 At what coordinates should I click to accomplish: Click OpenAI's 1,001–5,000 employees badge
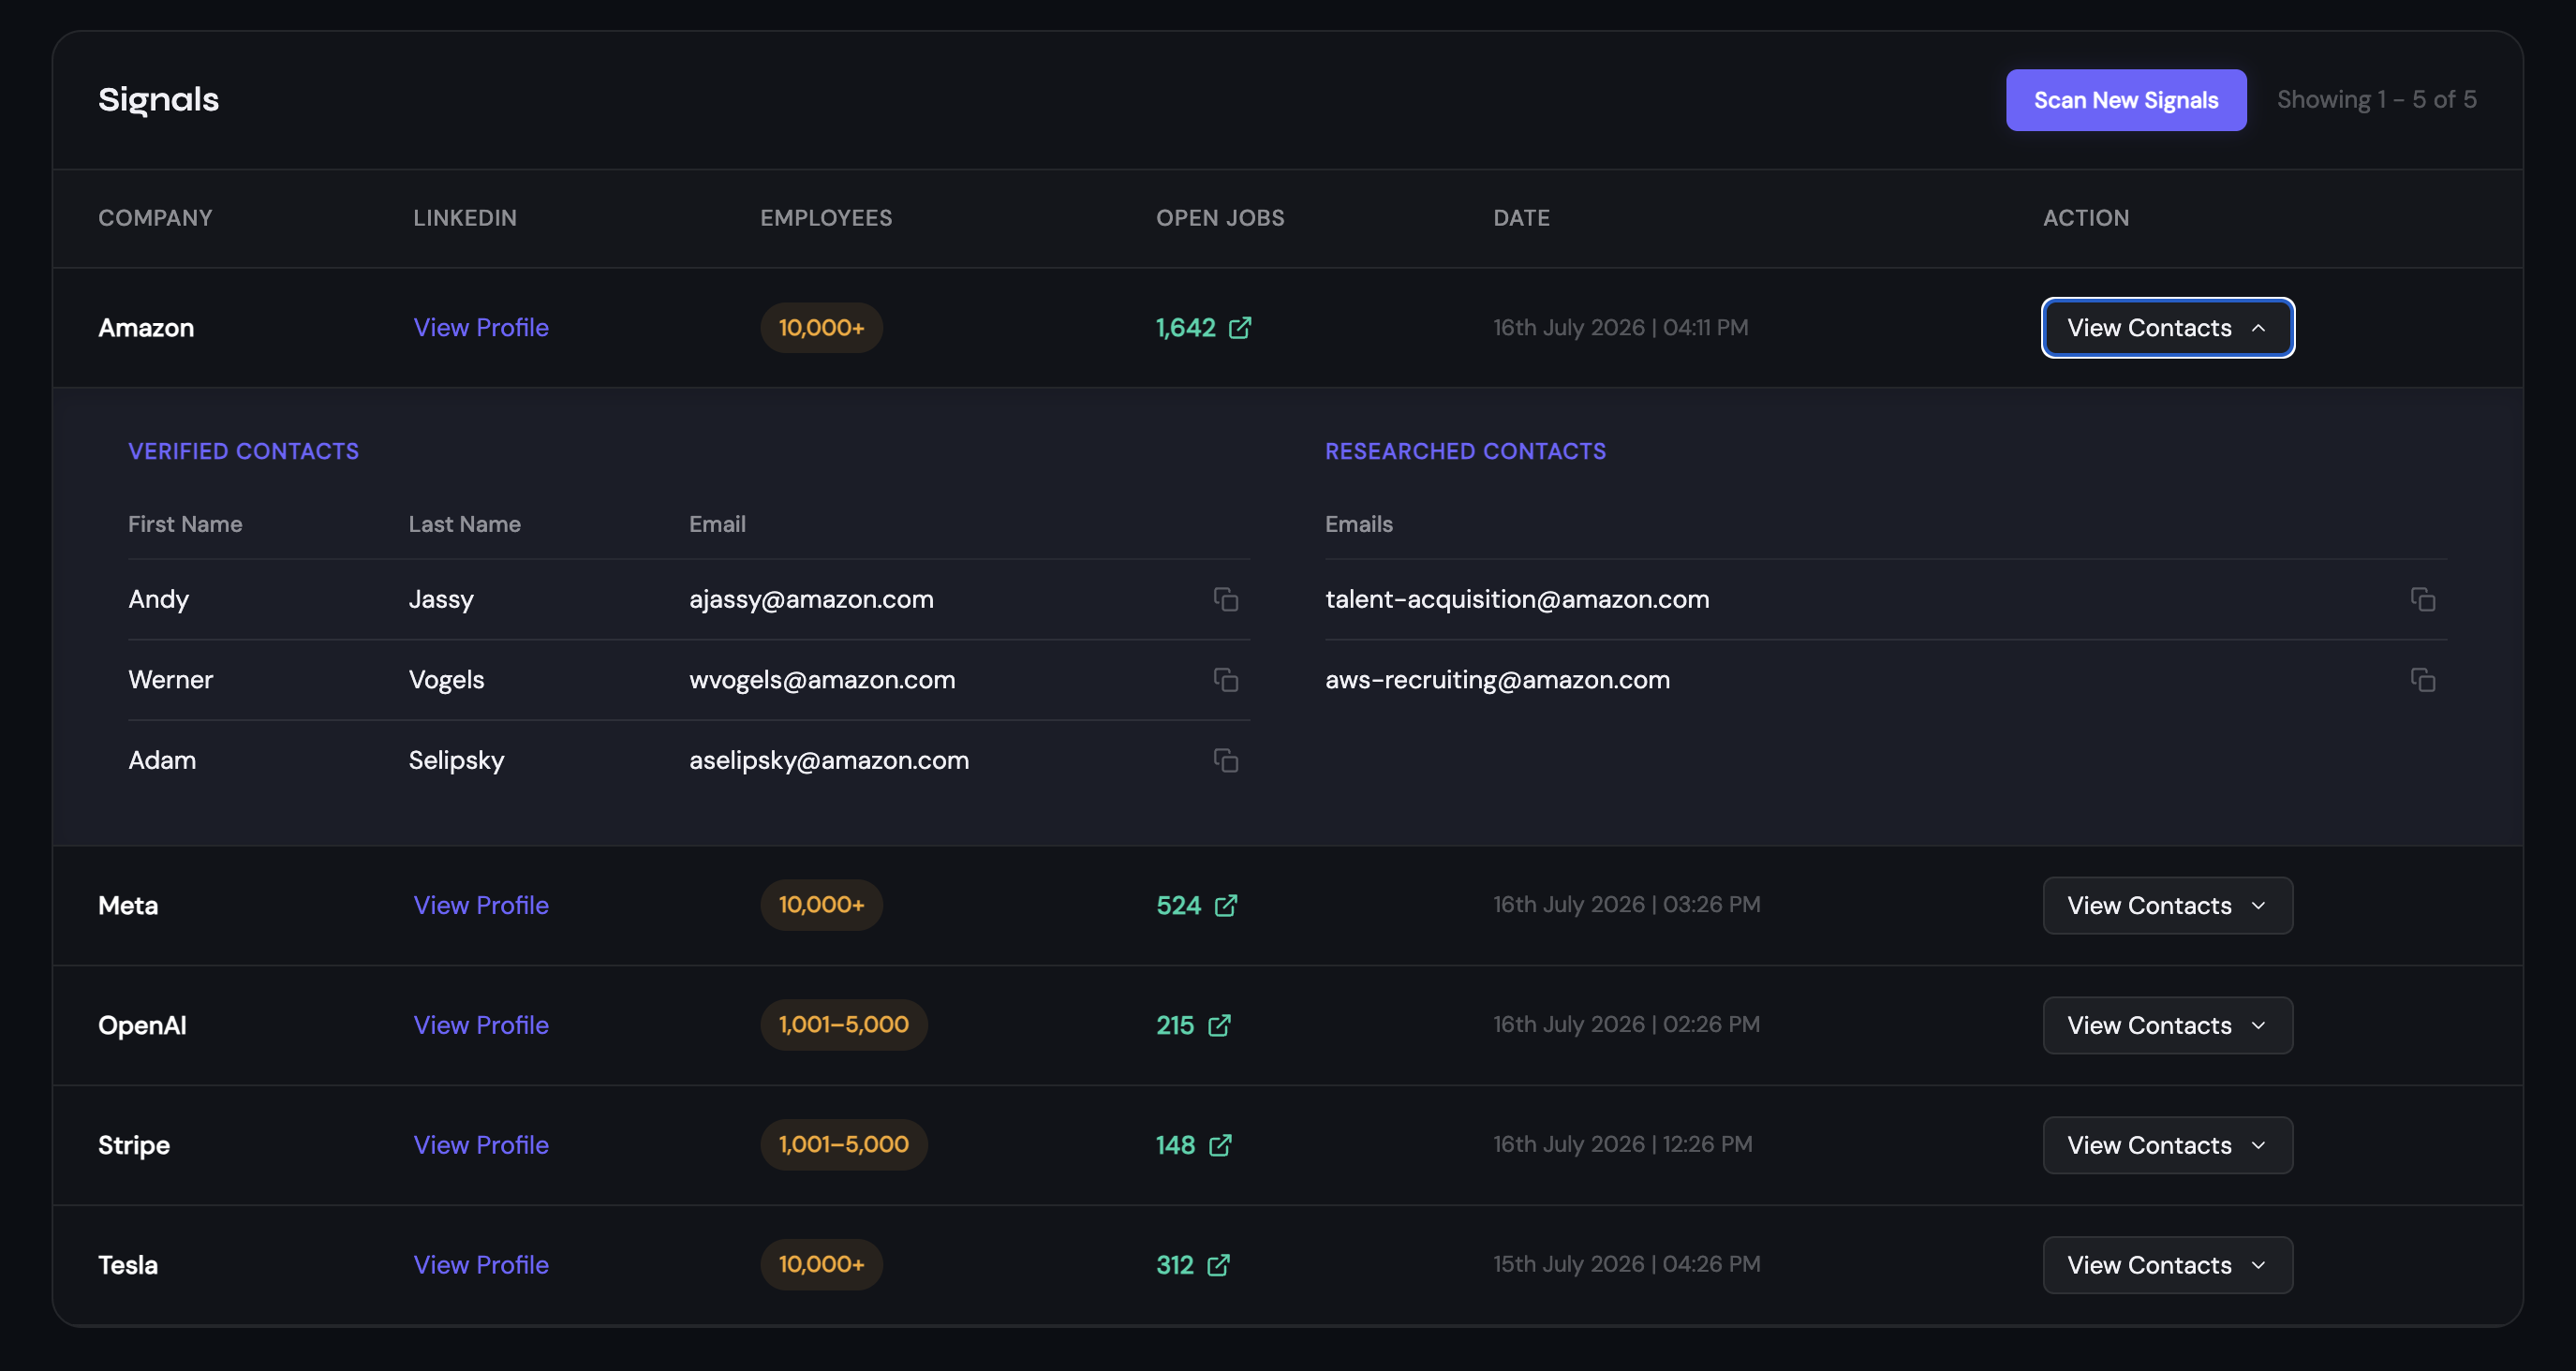tap(844, 1025)
